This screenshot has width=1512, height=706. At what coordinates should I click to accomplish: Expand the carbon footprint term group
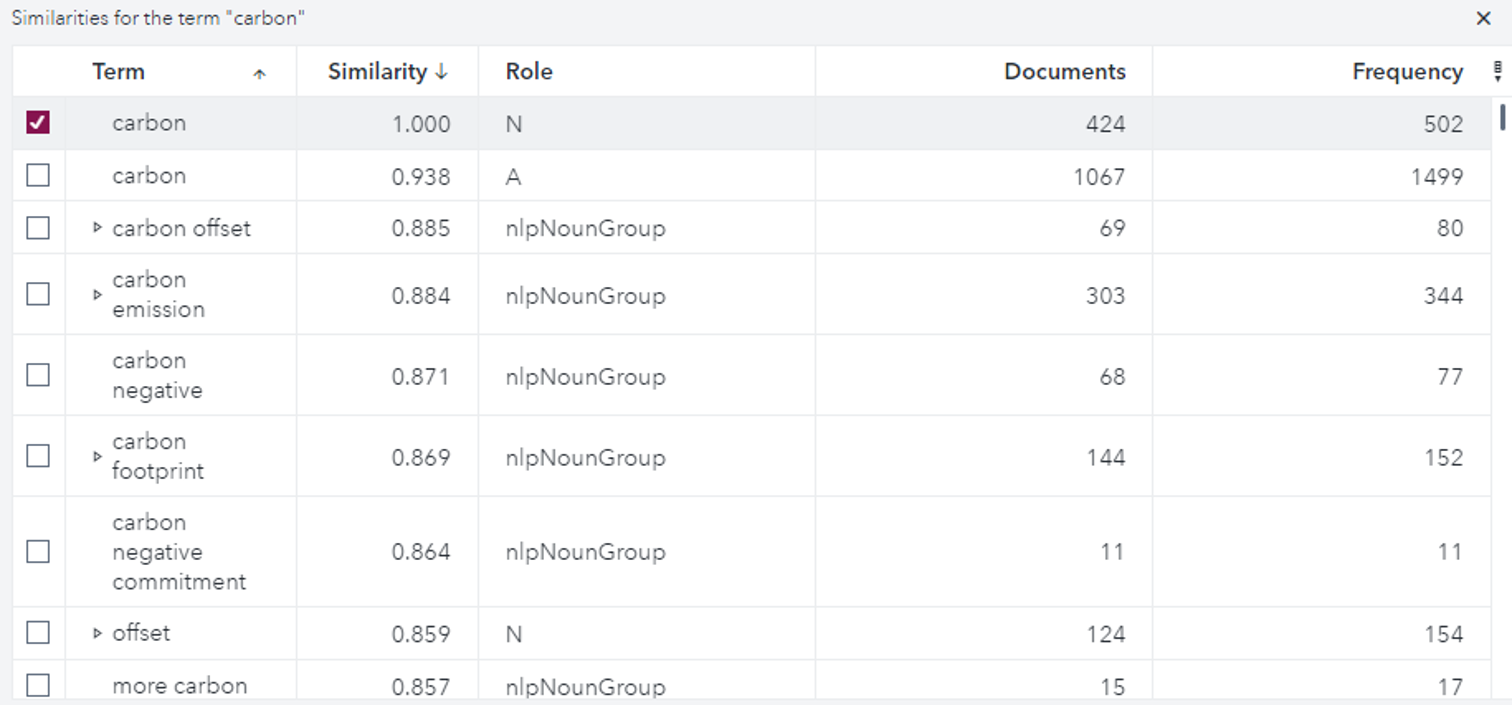point(97,457)
